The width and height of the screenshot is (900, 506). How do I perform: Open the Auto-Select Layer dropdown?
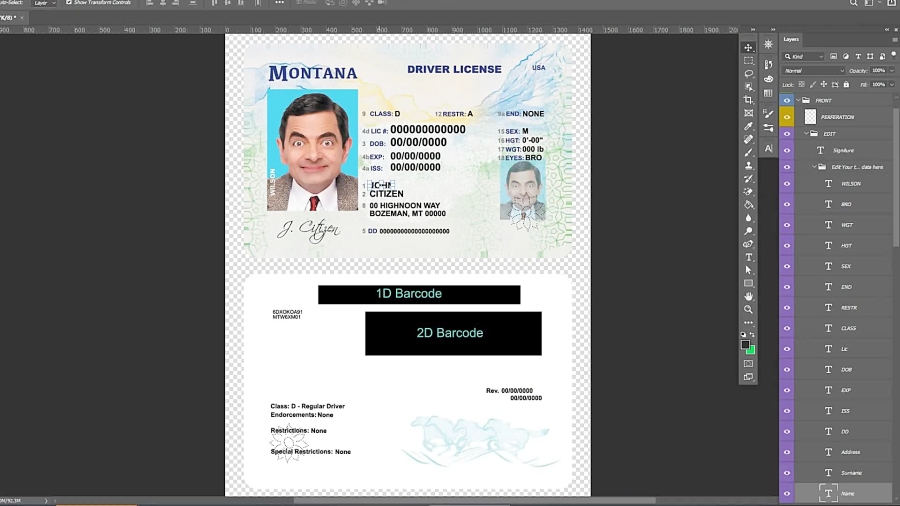tap(45, 3)
